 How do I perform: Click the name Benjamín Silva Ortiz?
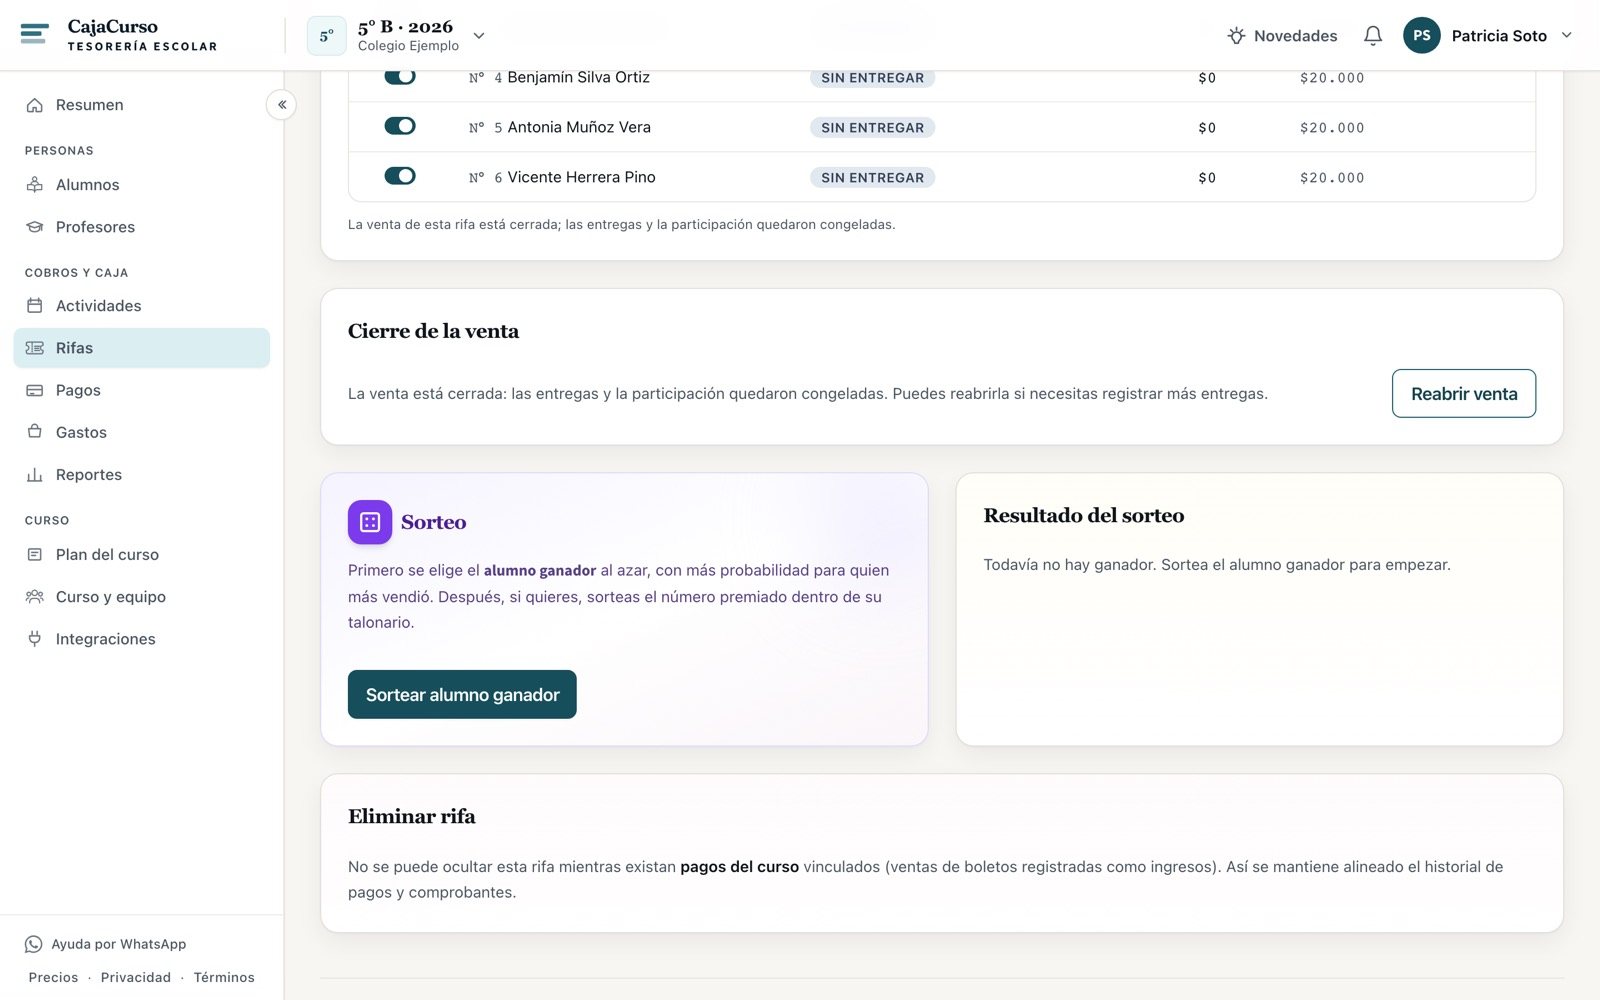coord(579,77)
